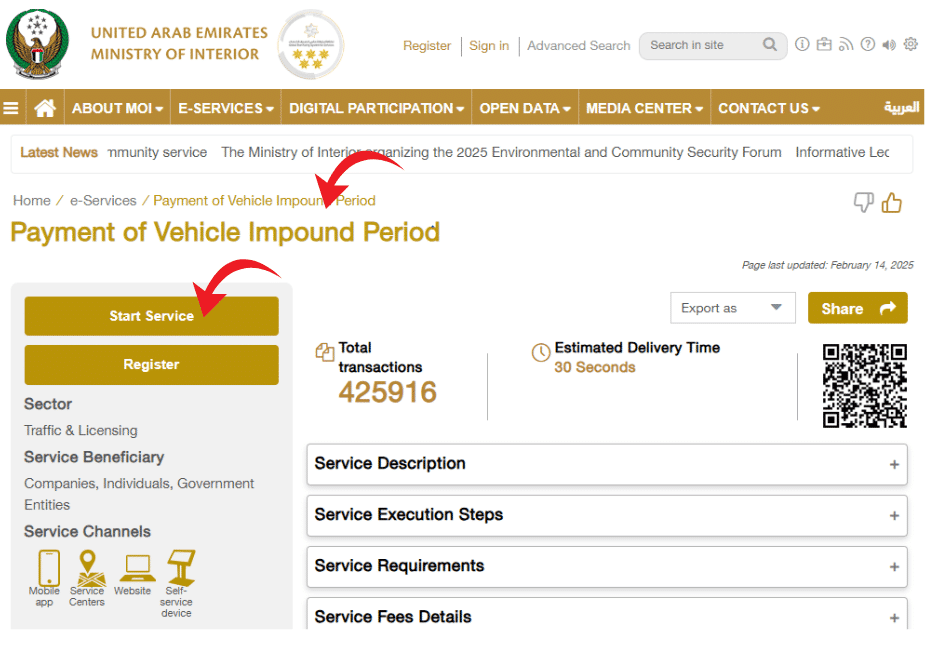The width and height of the screenshot is (946, 659).
Task: Click the Share button
Action: 857,308
